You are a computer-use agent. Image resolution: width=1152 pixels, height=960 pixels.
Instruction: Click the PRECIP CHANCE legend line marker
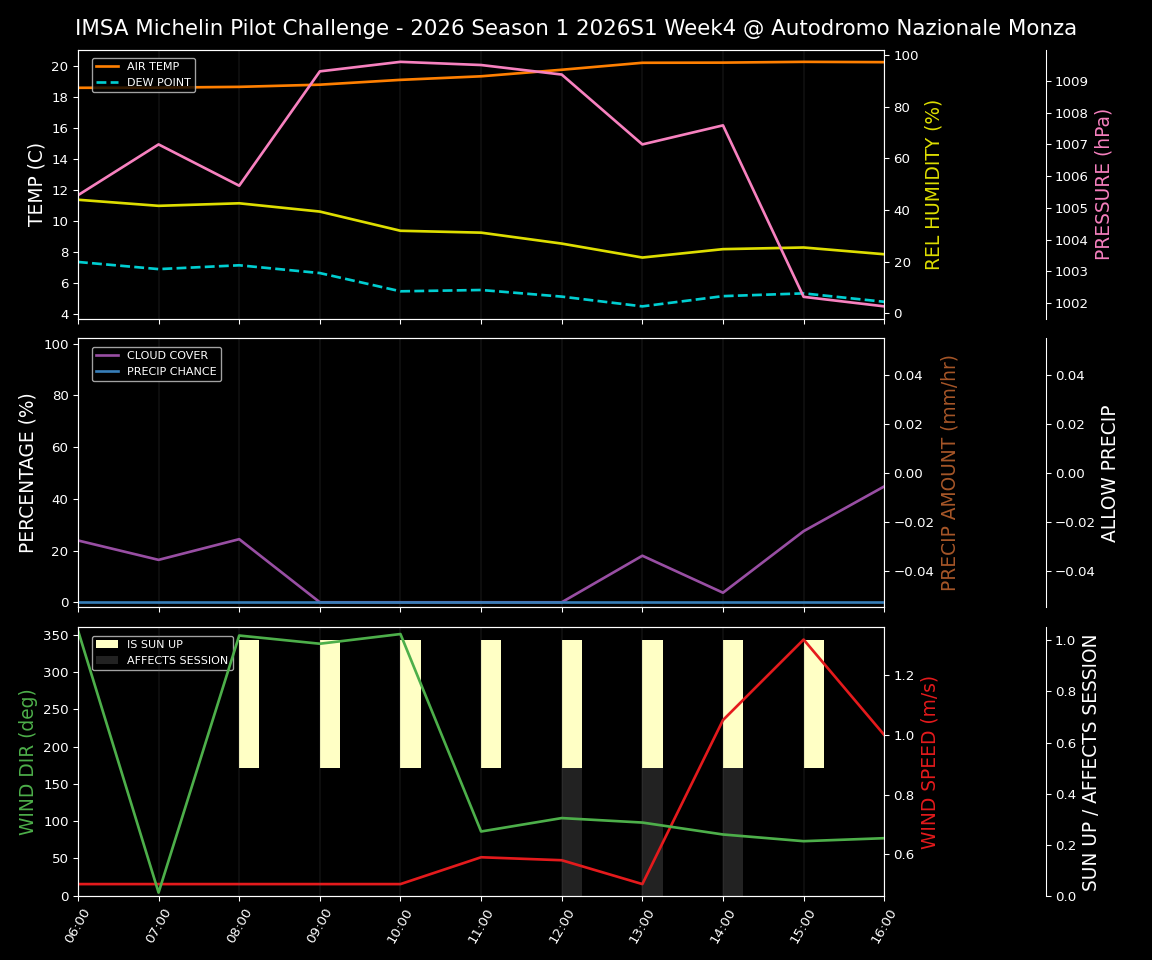pos(108,371)
